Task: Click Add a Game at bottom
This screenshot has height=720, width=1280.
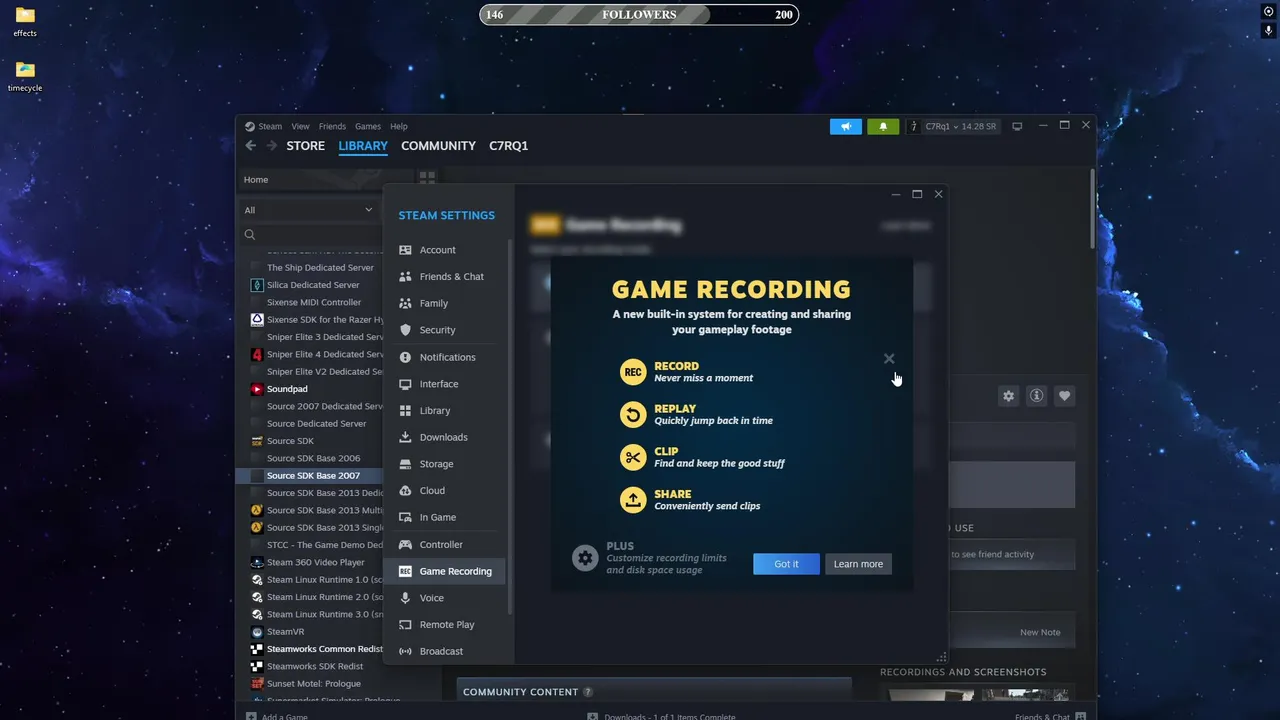Action: [x=277, y=716]
